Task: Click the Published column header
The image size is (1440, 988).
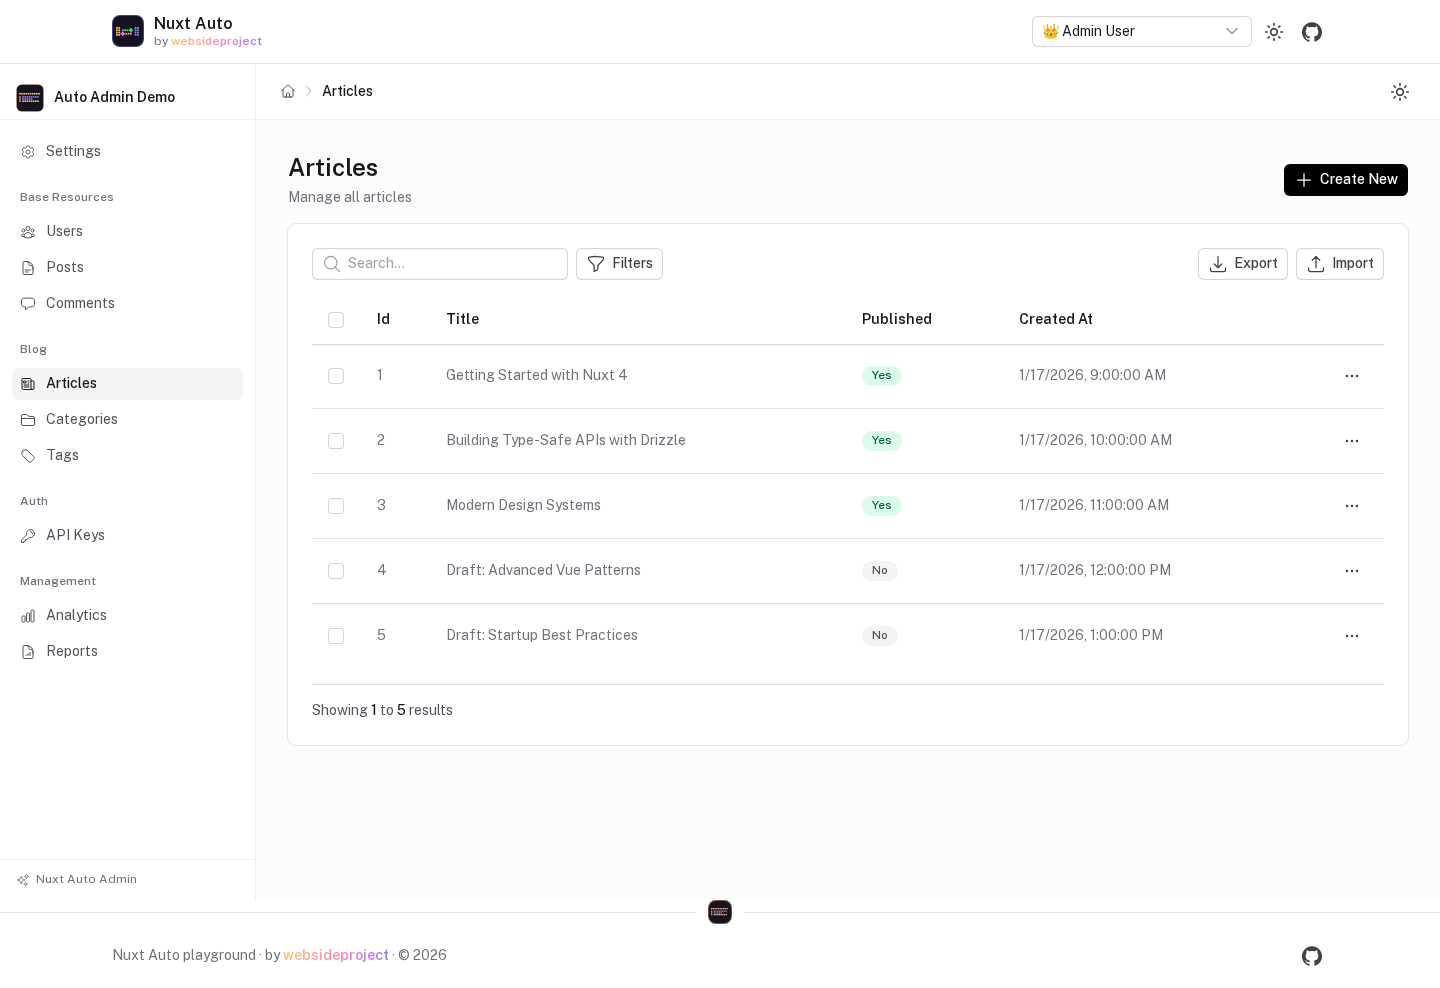Action: pos(897,319)
